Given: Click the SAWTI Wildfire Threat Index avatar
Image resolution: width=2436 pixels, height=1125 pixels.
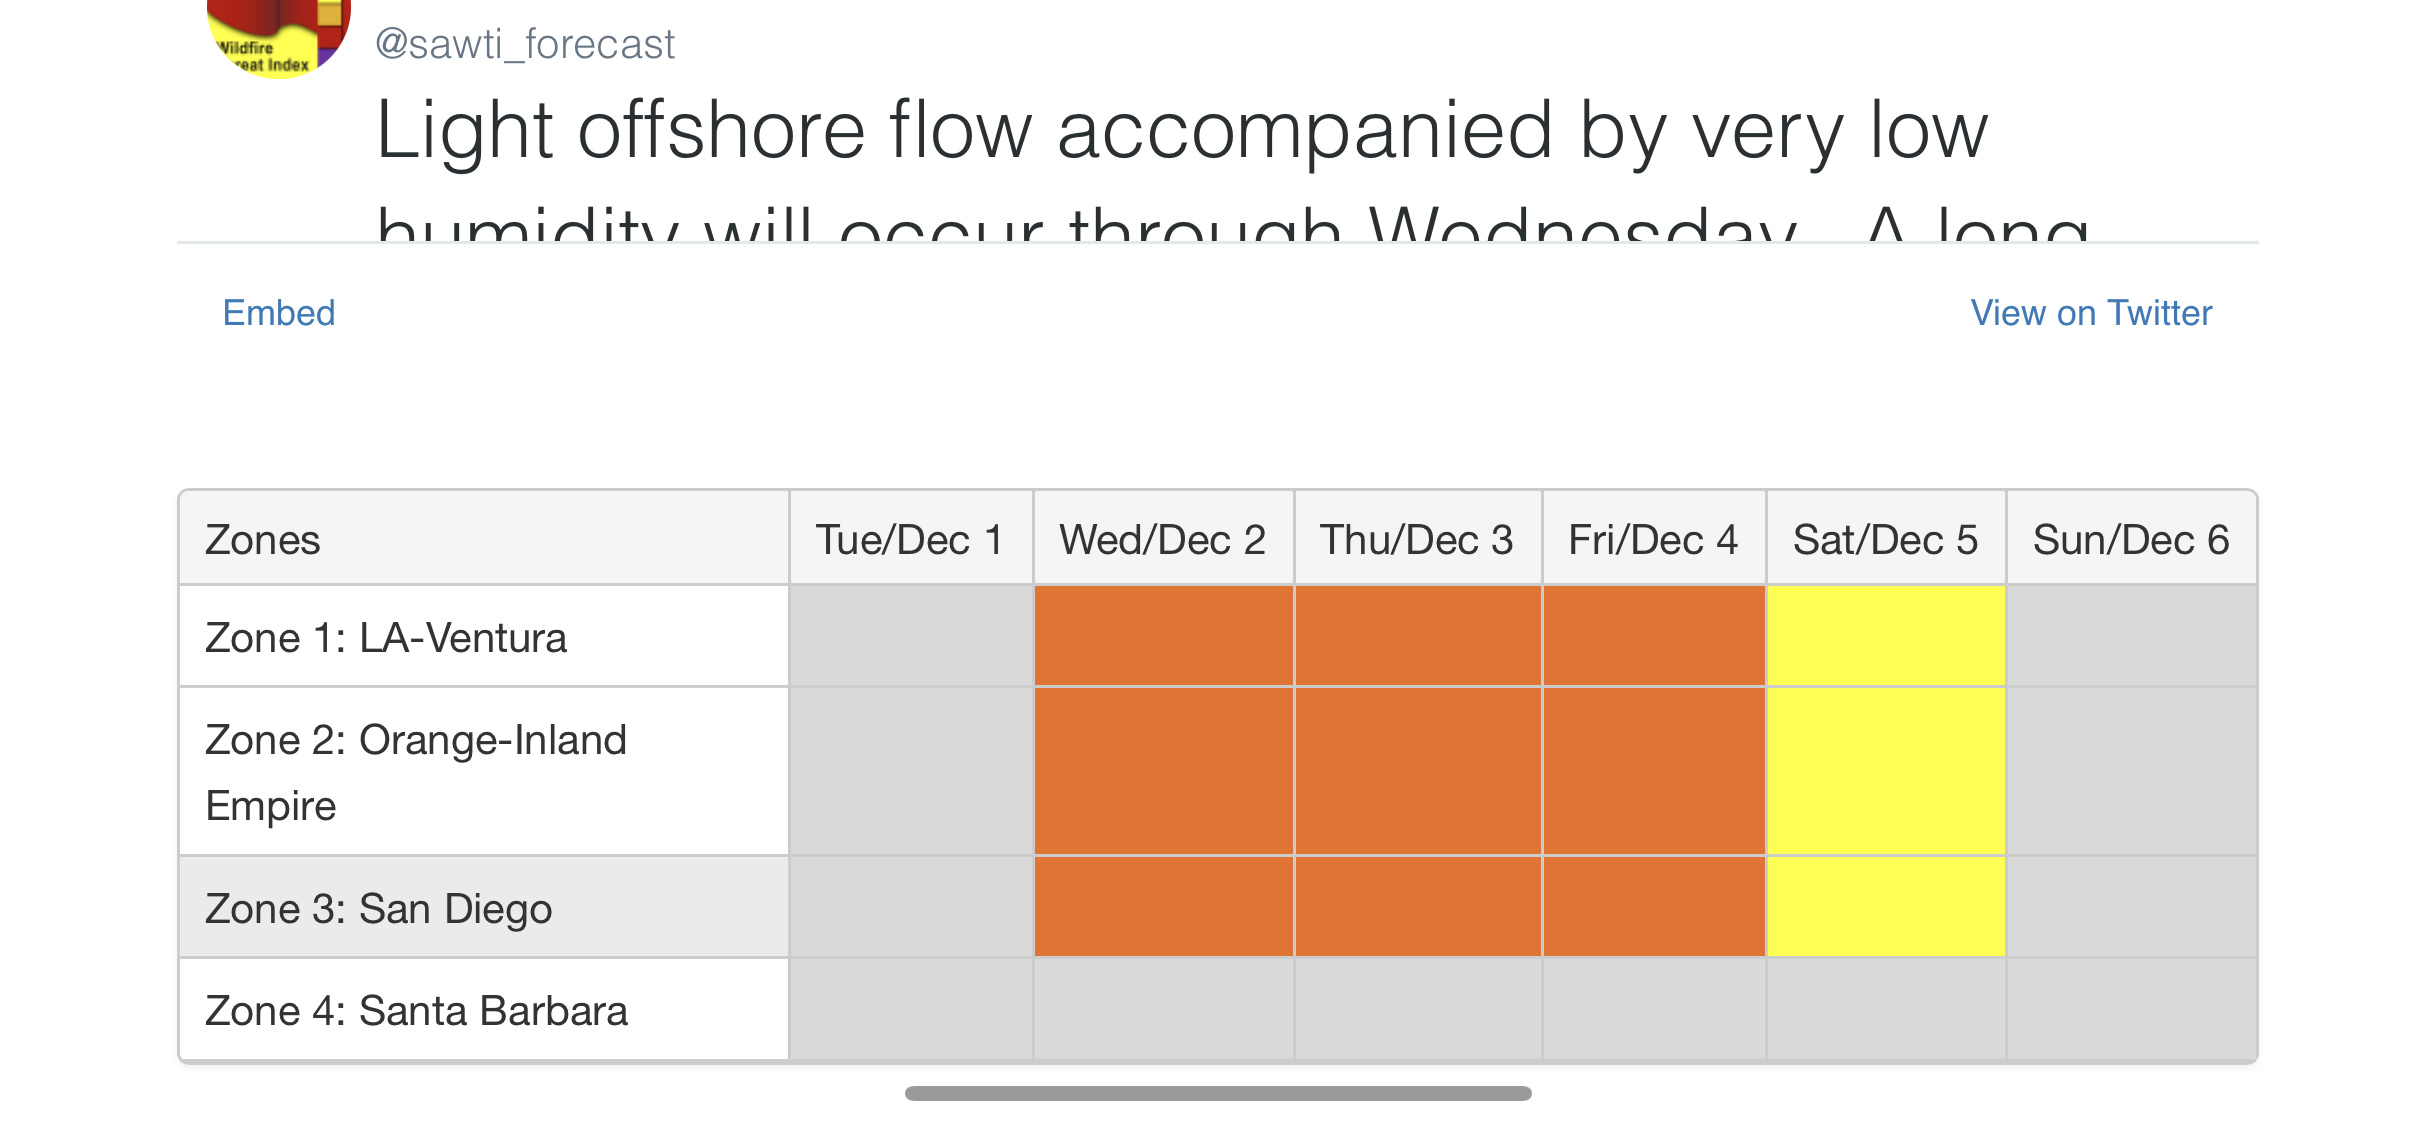Looking at the screenshot, I should [278, 38].
